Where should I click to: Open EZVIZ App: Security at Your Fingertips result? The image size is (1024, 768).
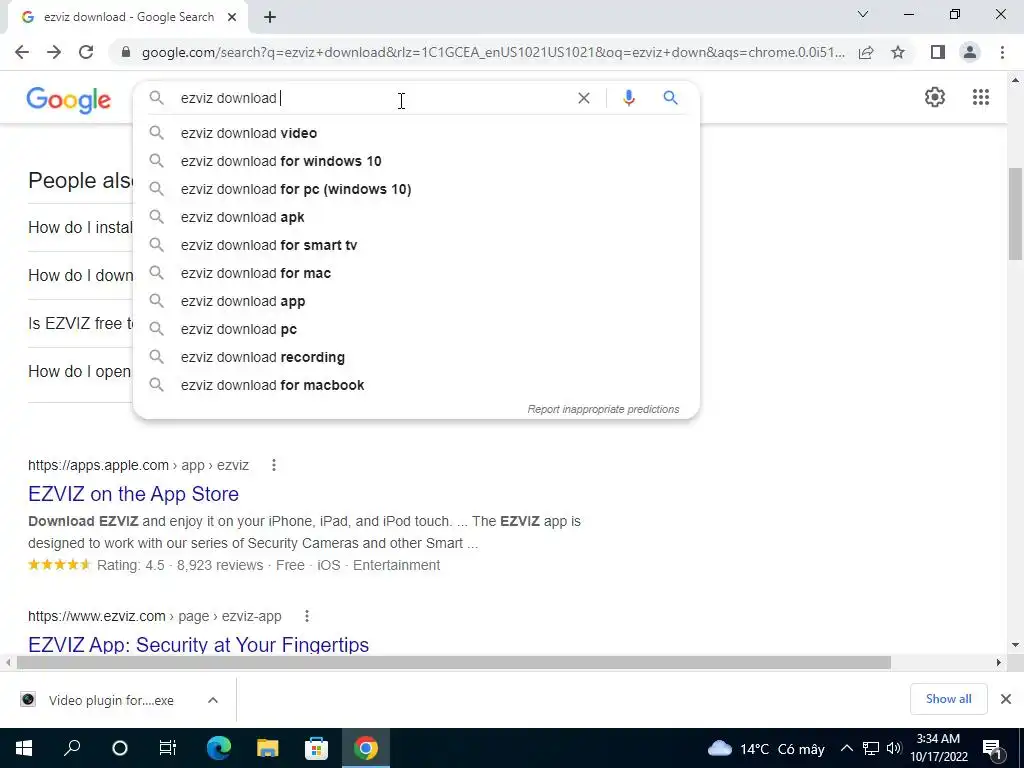199,645
